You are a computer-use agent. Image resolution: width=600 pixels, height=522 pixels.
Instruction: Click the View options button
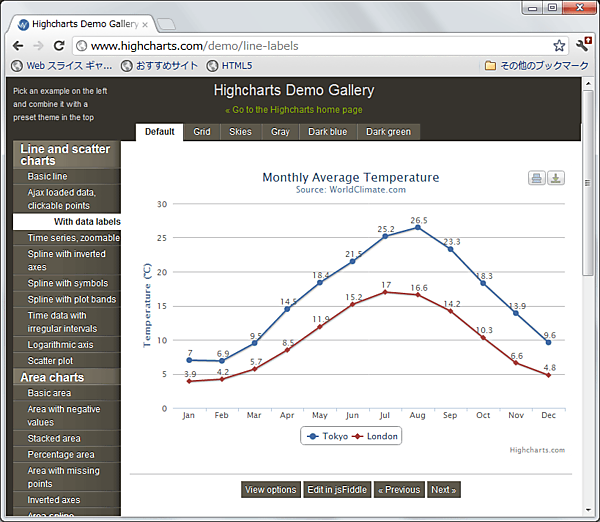coord(270,490)
